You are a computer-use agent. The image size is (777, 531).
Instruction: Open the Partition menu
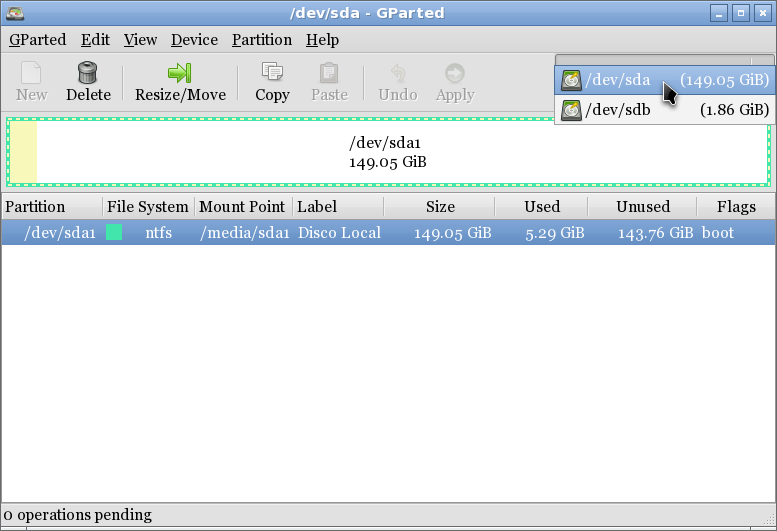pos(261,40)
